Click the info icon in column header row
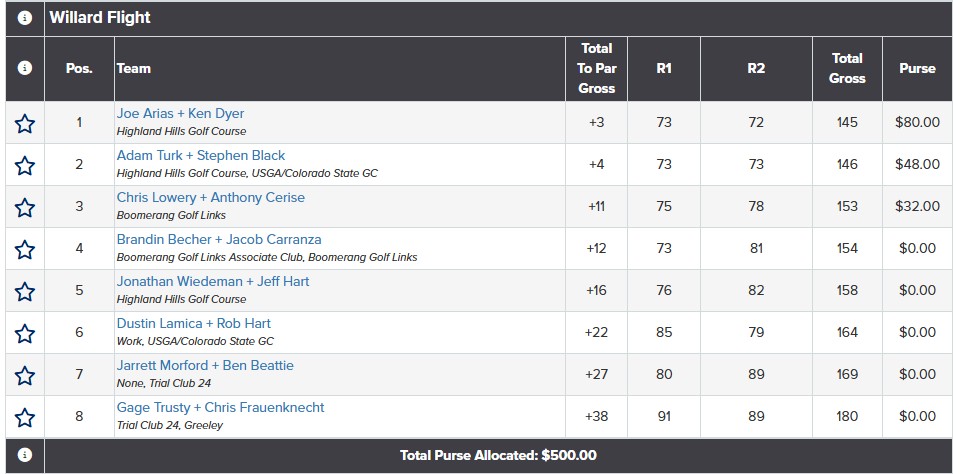Viewport: 961px width, 474px height. (25, 68)
